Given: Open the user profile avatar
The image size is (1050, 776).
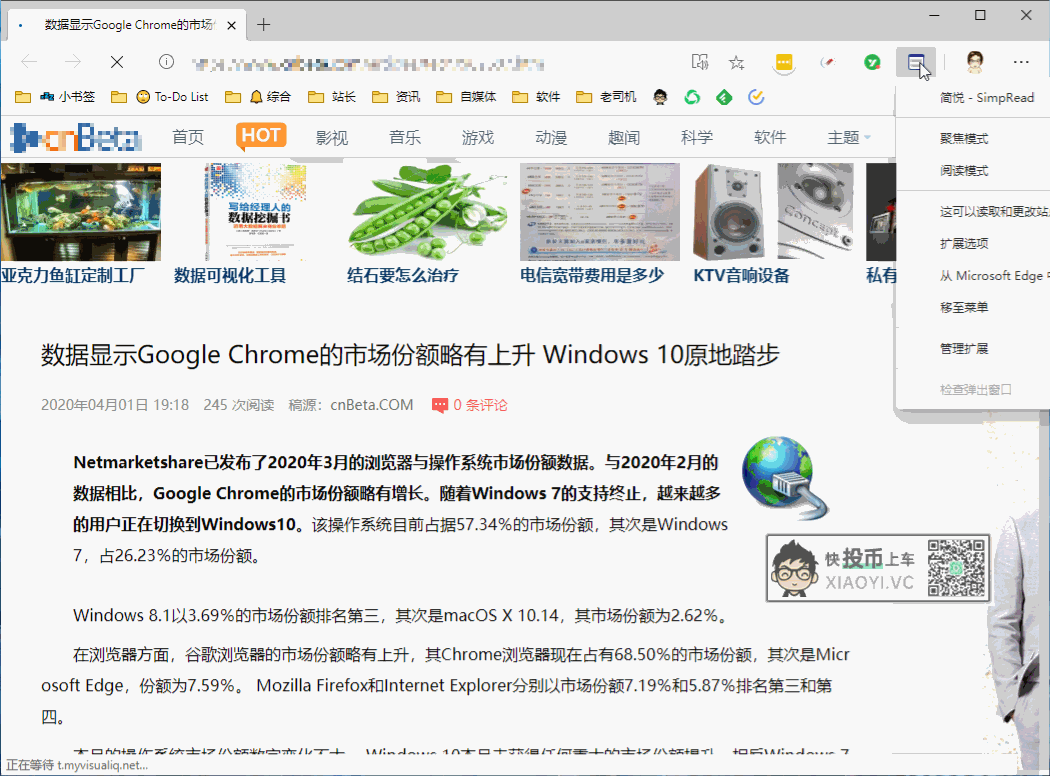Looking at the screenshot, I should pyautogui.click(x=976, y=62).
